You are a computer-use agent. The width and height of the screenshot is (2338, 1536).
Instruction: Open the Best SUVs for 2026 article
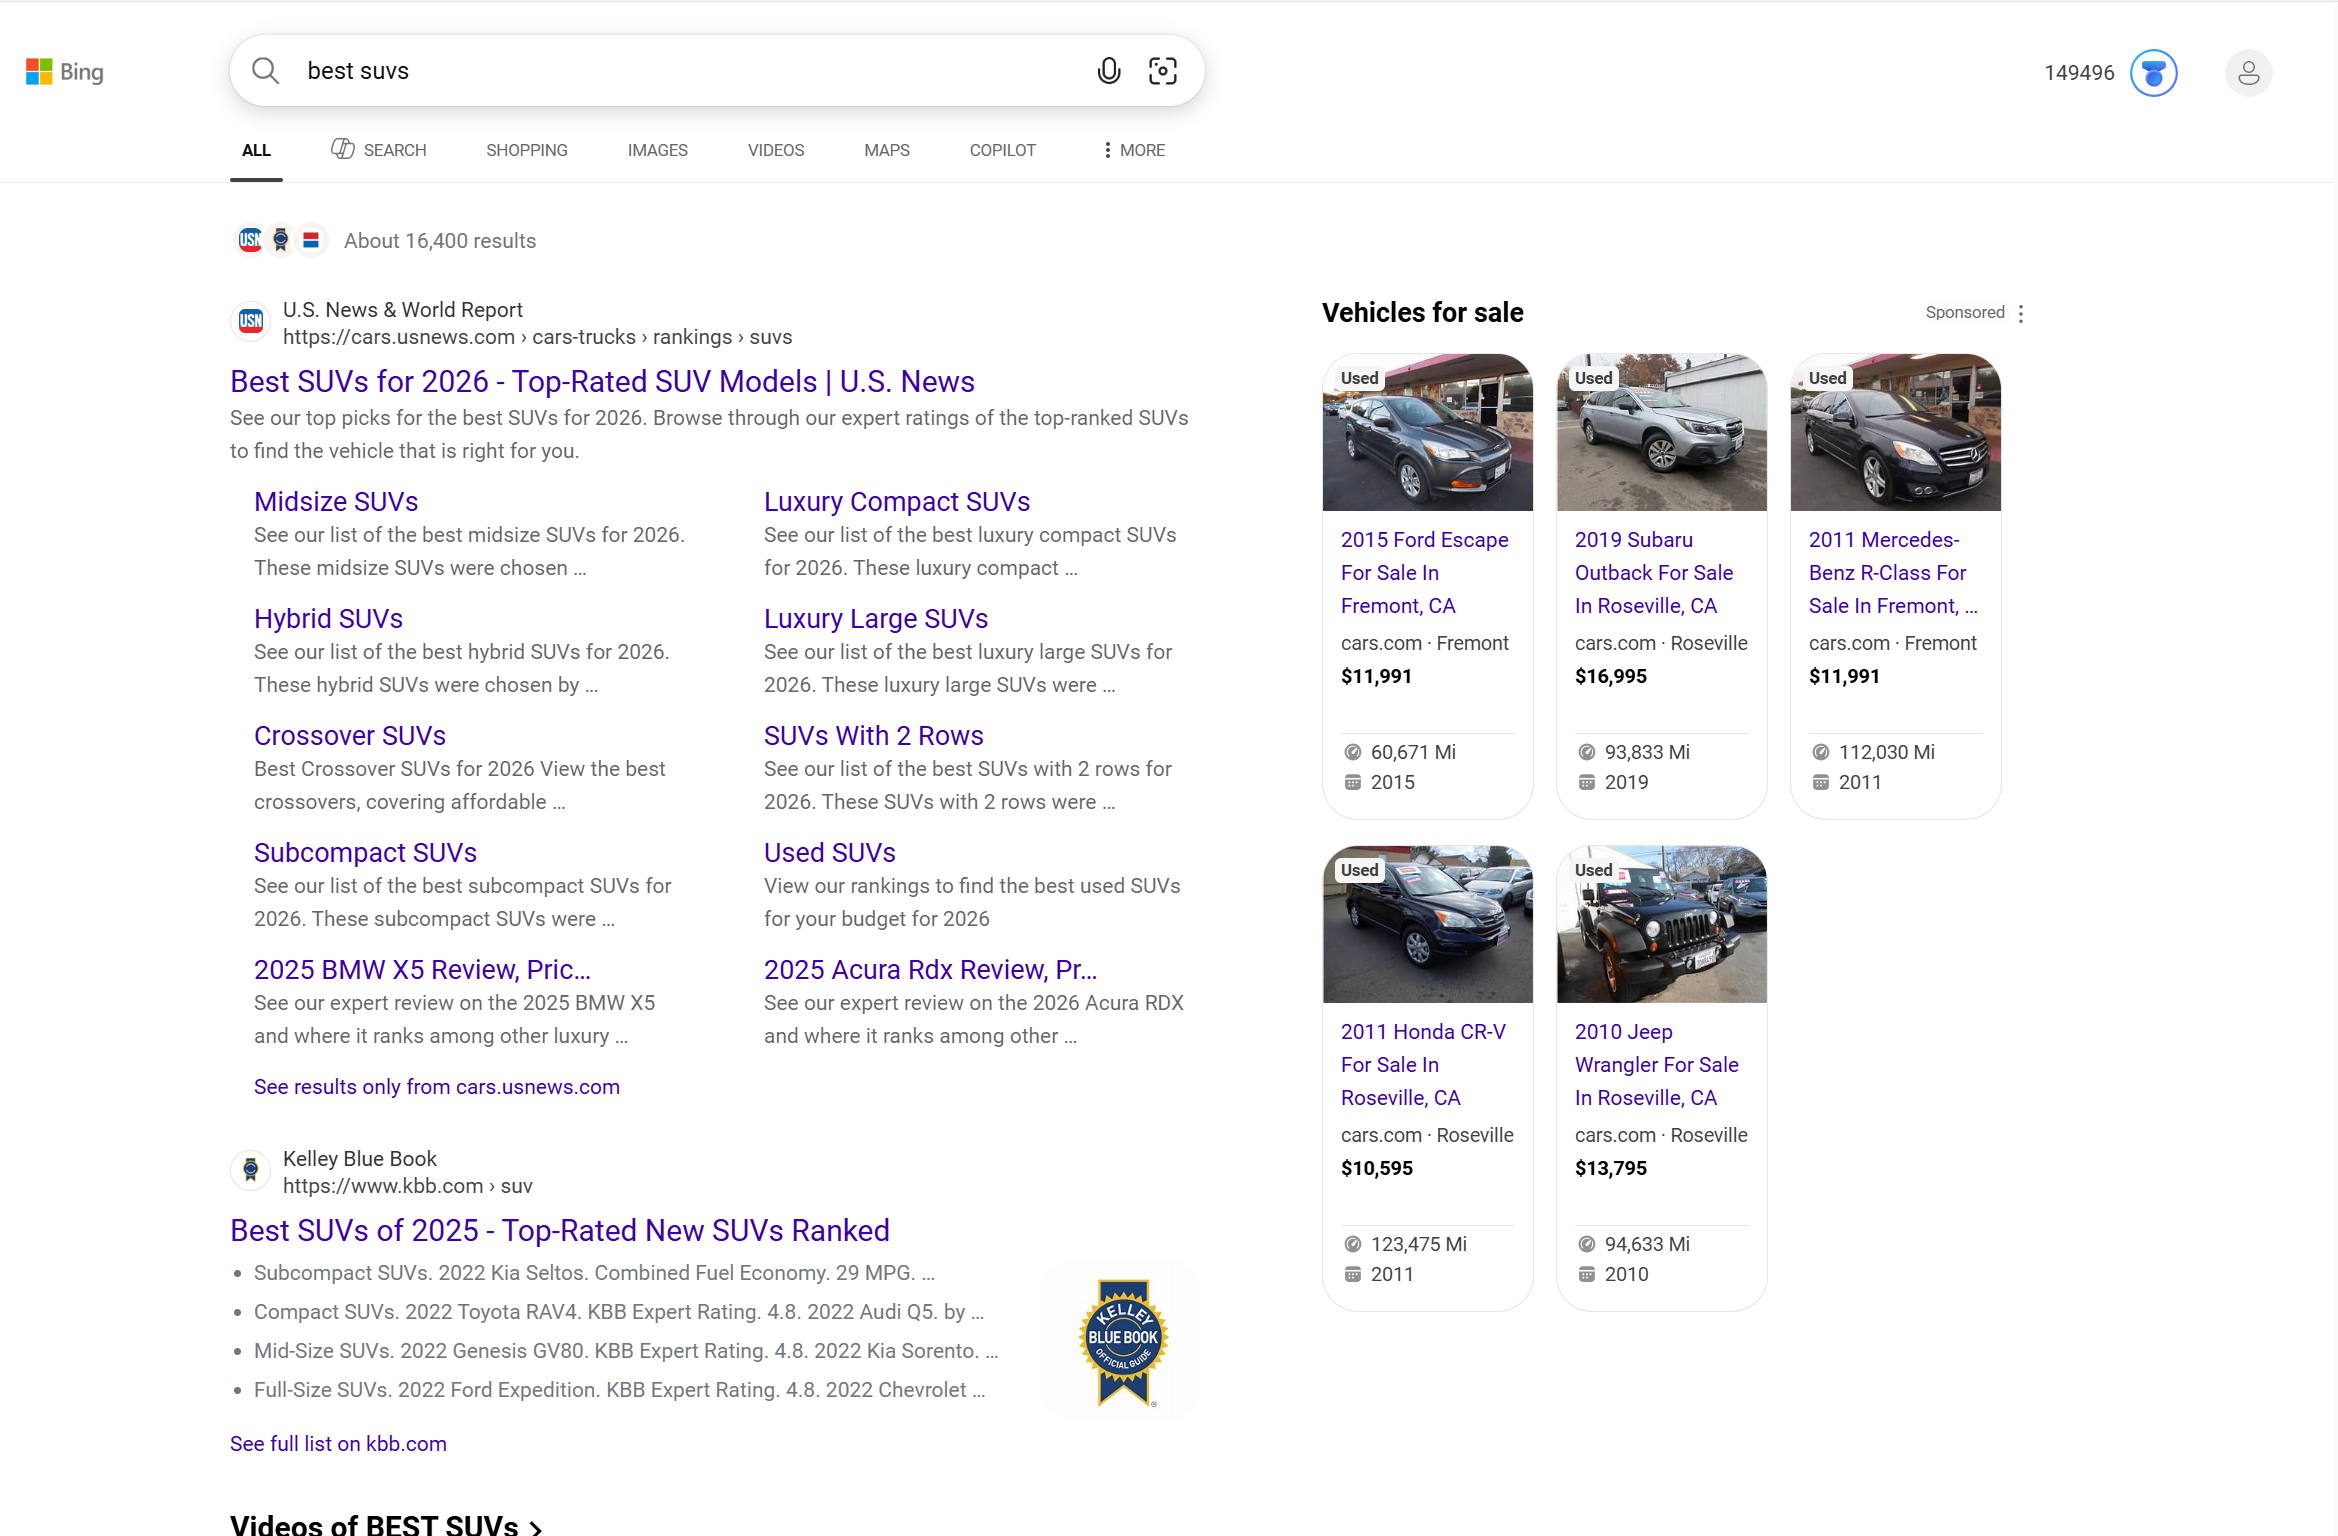(x=601, y=381)
